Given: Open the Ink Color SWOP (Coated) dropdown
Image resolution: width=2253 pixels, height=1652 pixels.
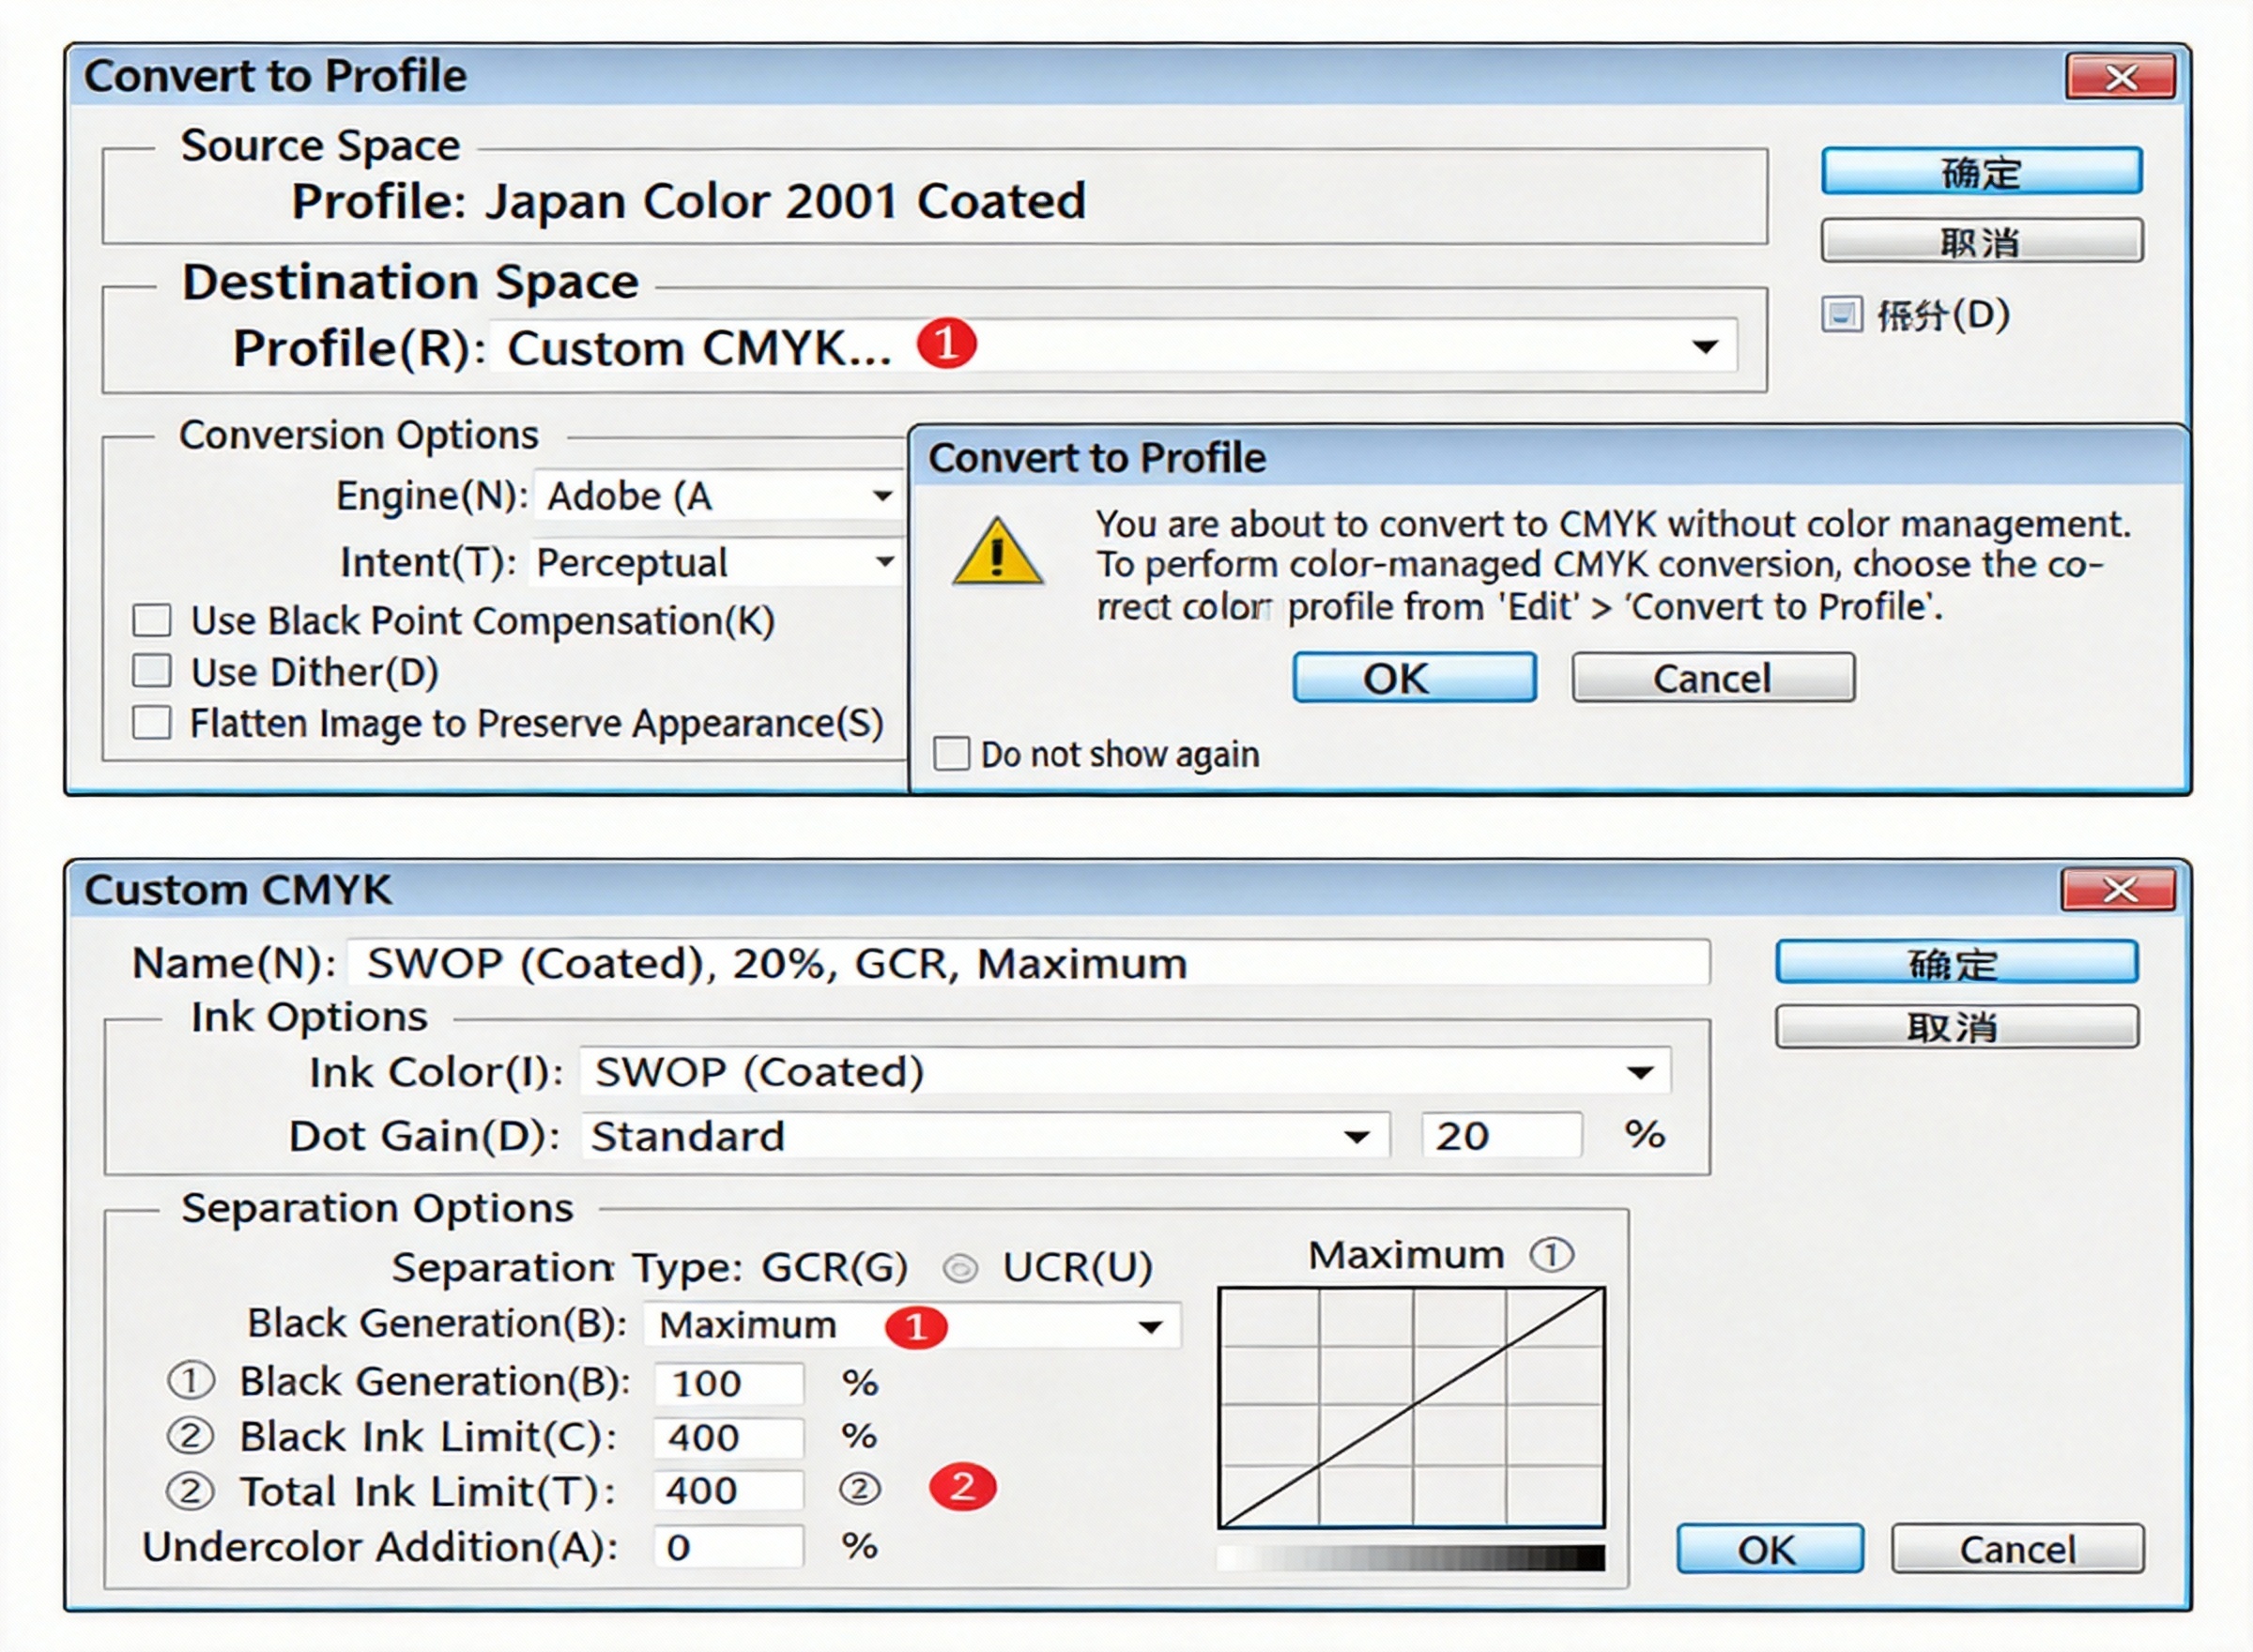Looking at the screenshot, I should click(1639, 1073).
